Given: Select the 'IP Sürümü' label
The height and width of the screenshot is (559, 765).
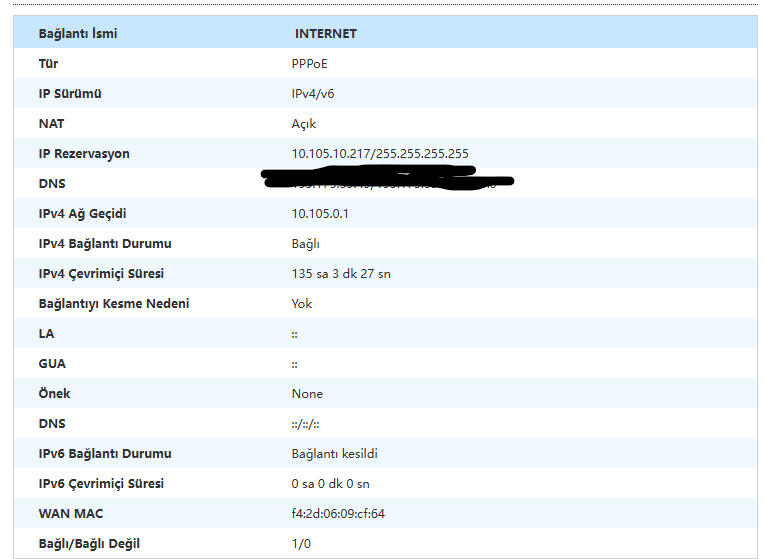Looking at the screenshot, I should 70,94.
